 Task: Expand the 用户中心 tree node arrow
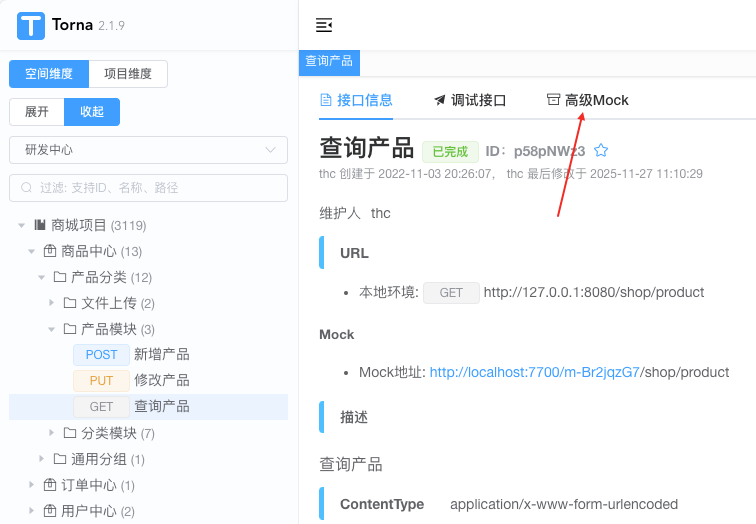coord(31,511)
